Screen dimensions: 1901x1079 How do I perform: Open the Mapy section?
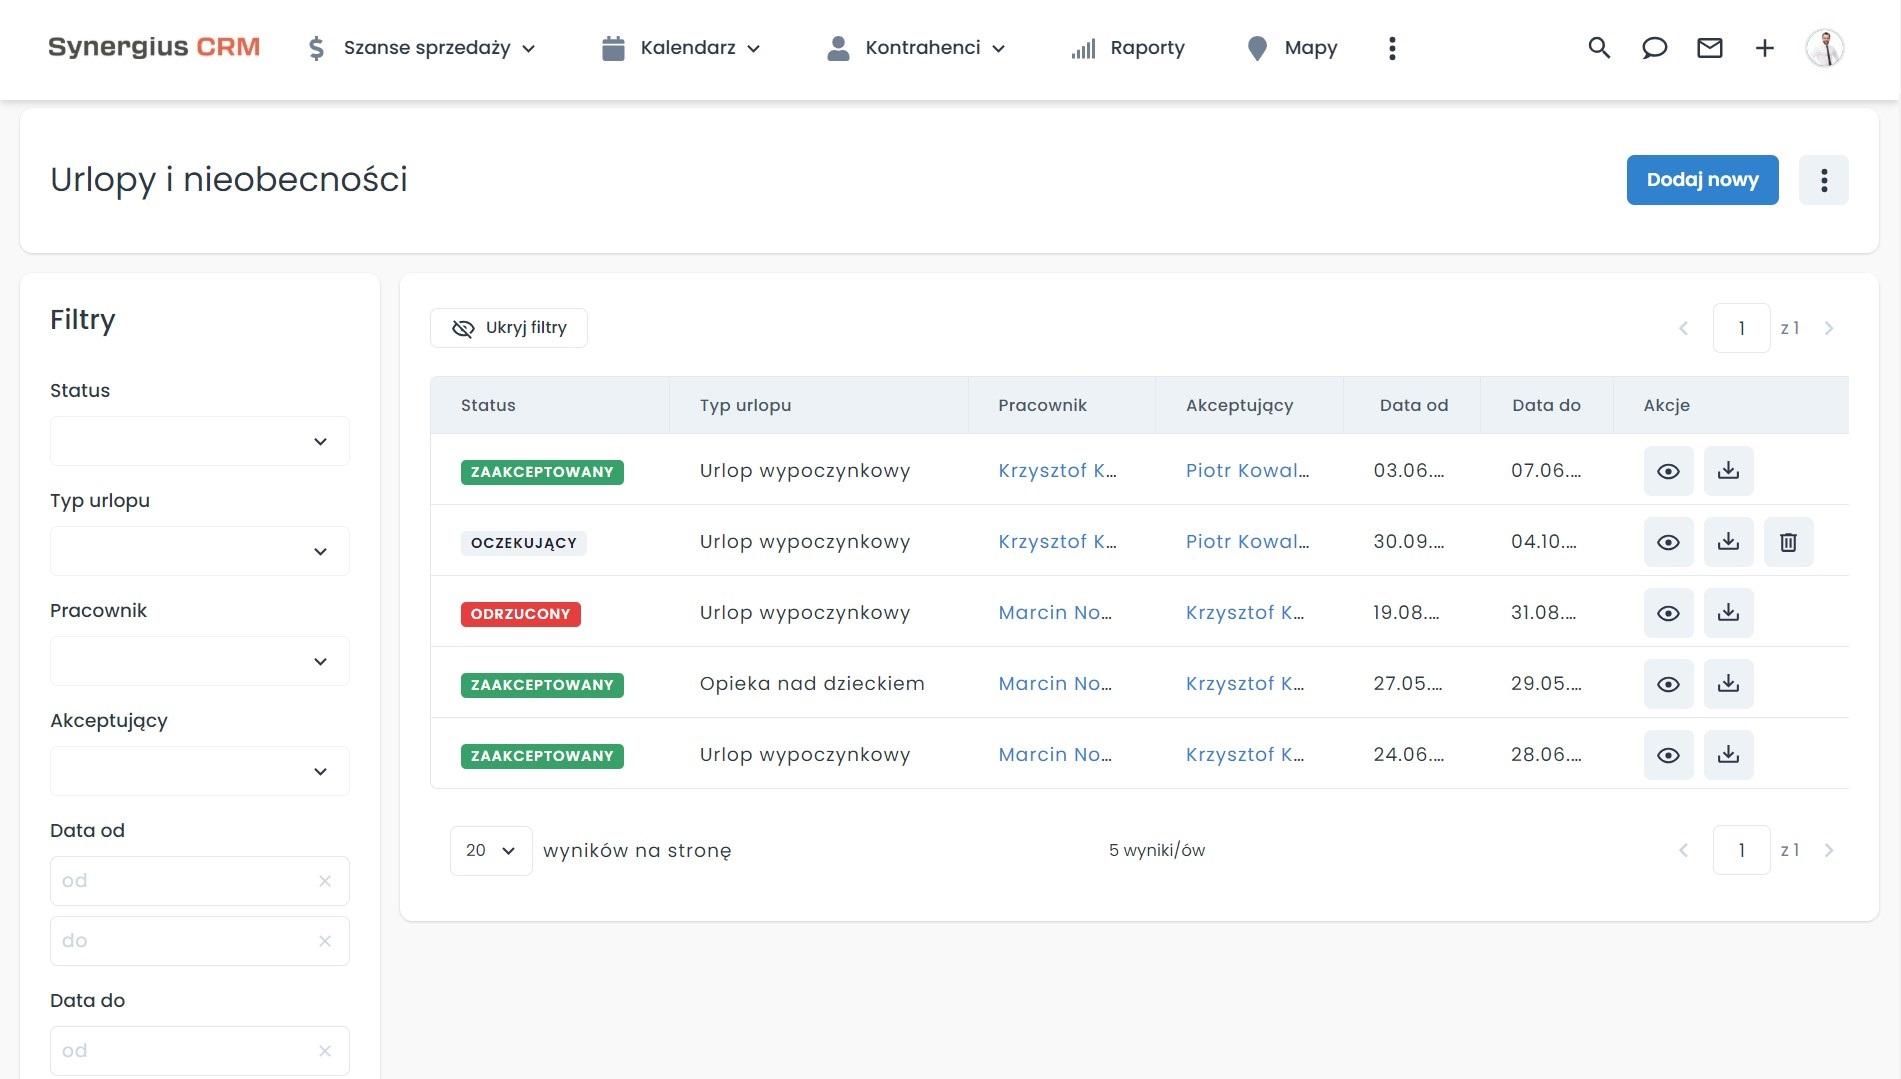1292,48
